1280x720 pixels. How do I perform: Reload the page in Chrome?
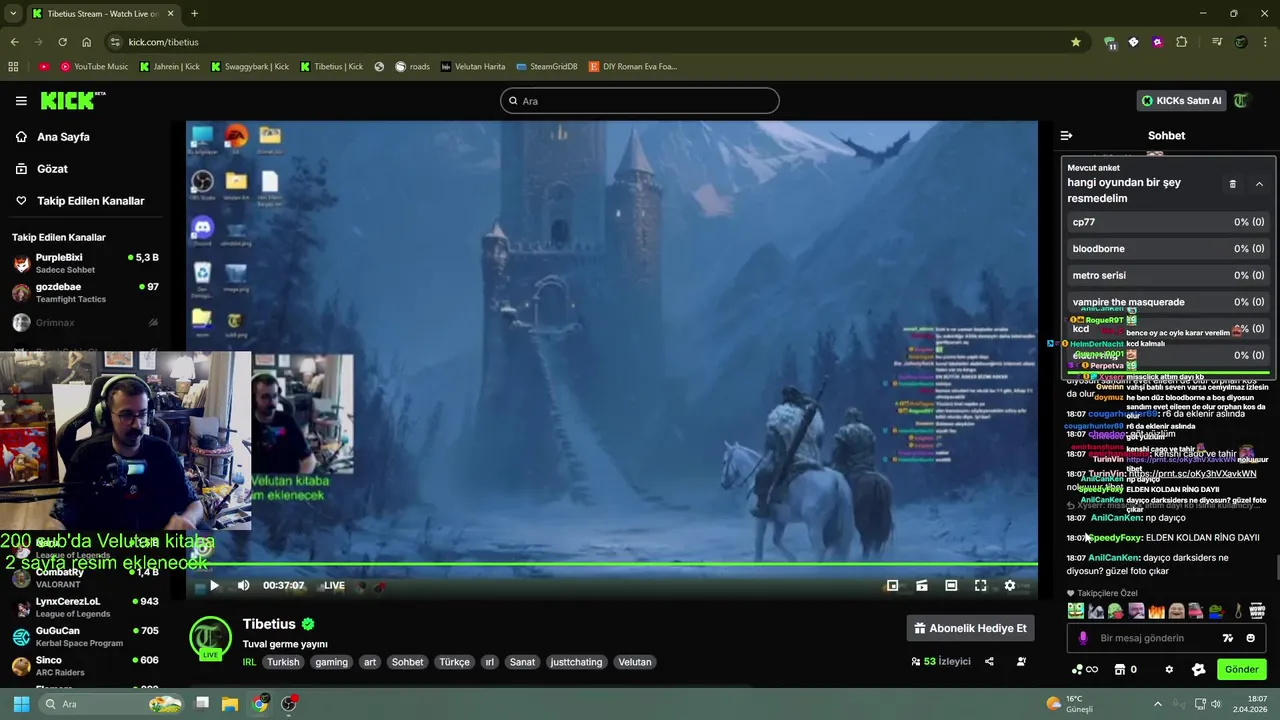click(x=62, y=42)
